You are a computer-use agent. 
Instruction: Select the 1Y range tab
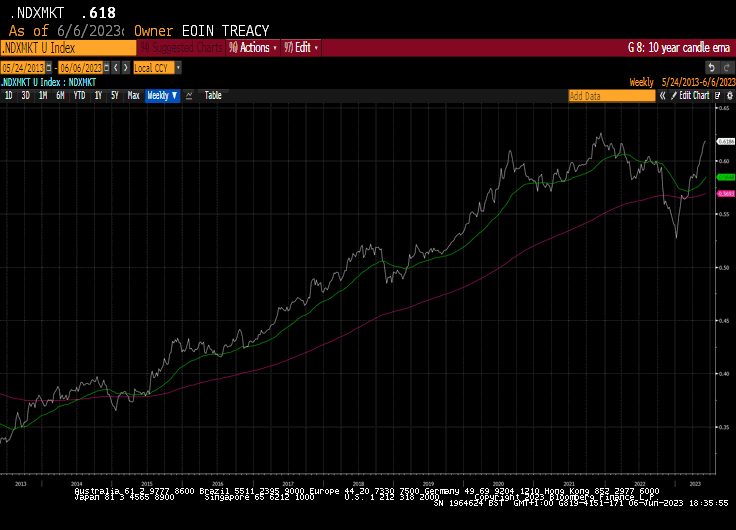98,96
